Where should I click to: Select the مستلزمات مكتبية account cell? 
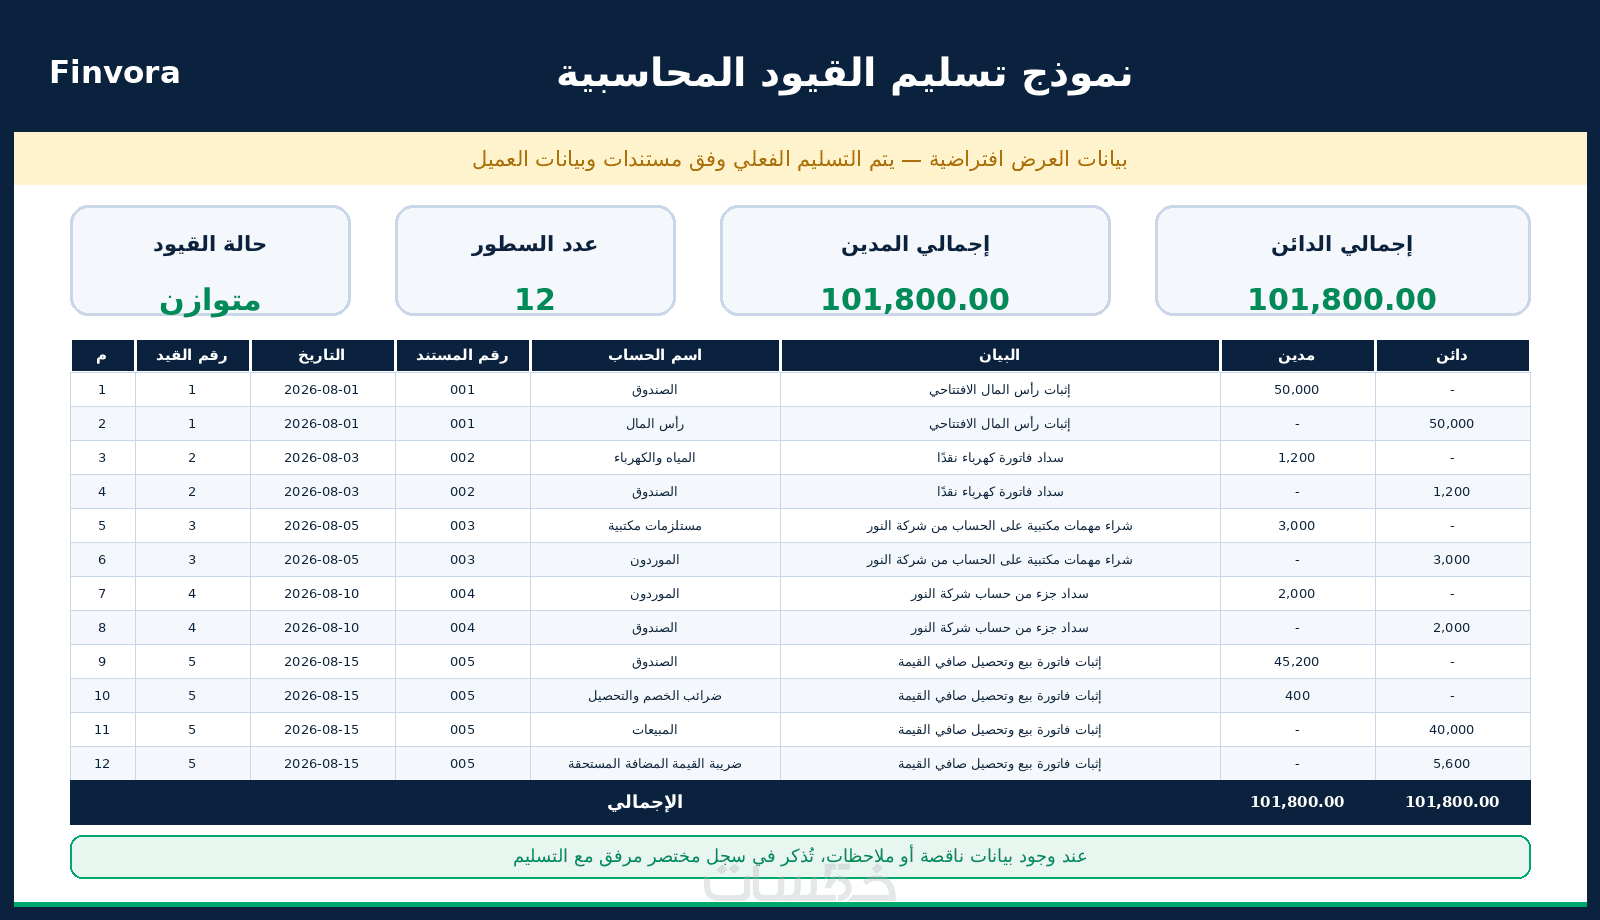pos(655,526)
